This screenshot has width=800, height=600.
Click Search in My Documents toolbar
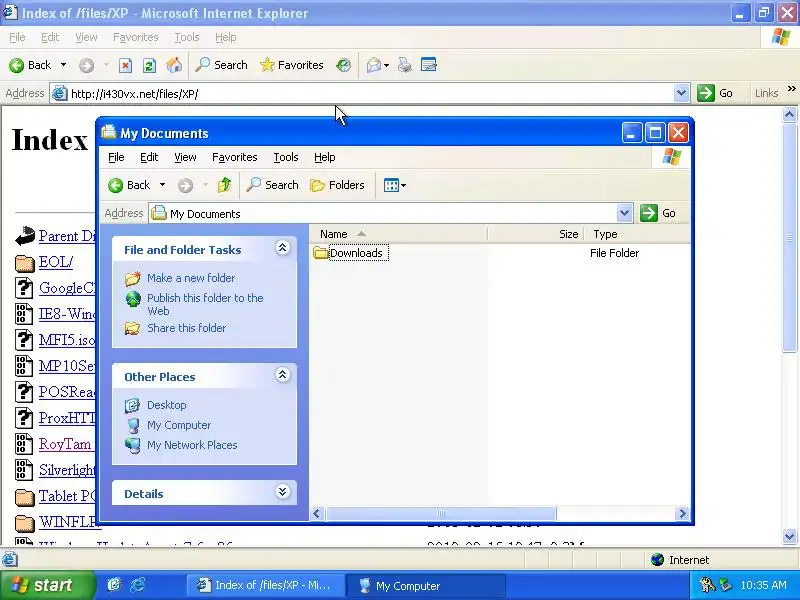tap(272, 185)
